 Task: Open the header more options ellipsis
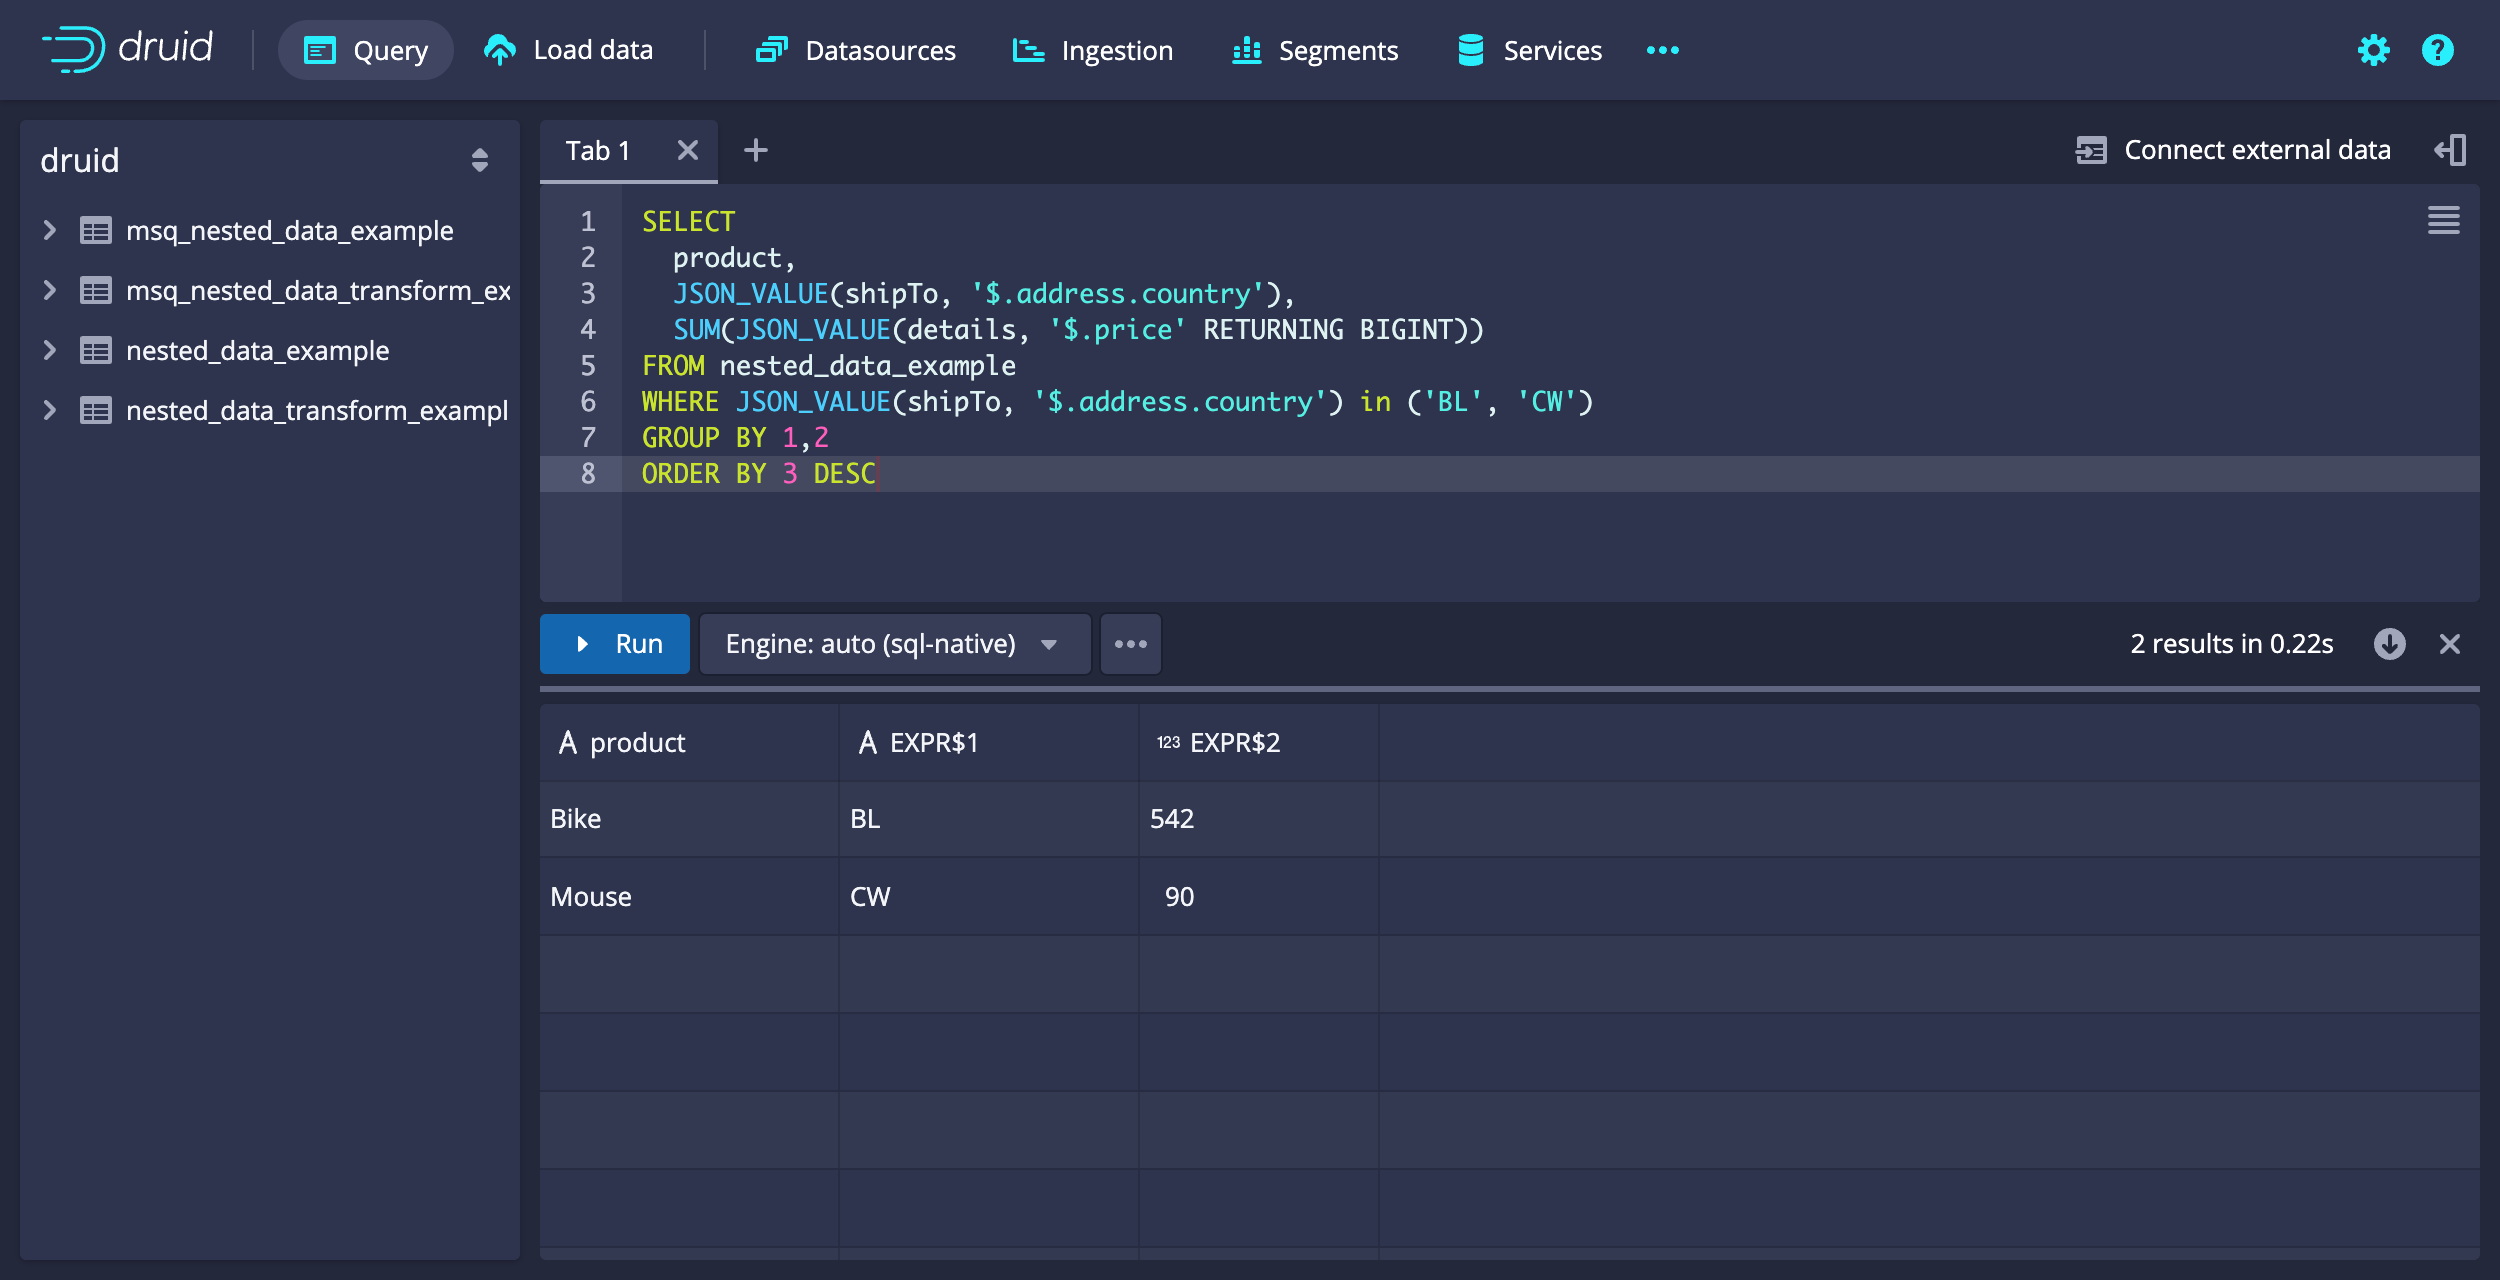point(1662,50)
